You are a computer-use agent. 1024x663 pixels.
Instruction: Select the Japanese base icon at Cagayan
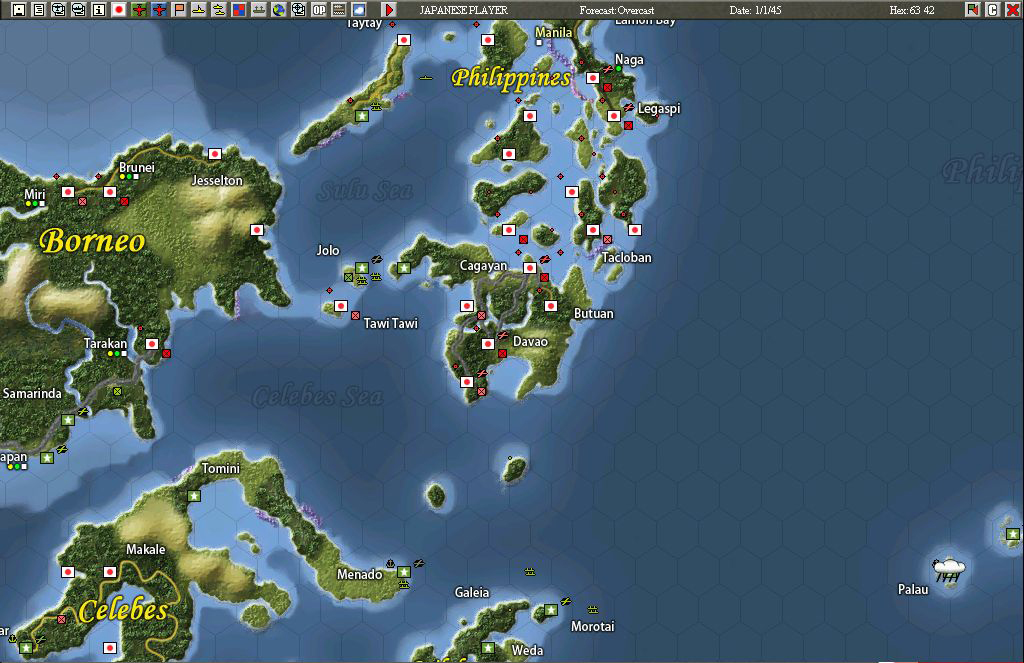click(530, 268)
